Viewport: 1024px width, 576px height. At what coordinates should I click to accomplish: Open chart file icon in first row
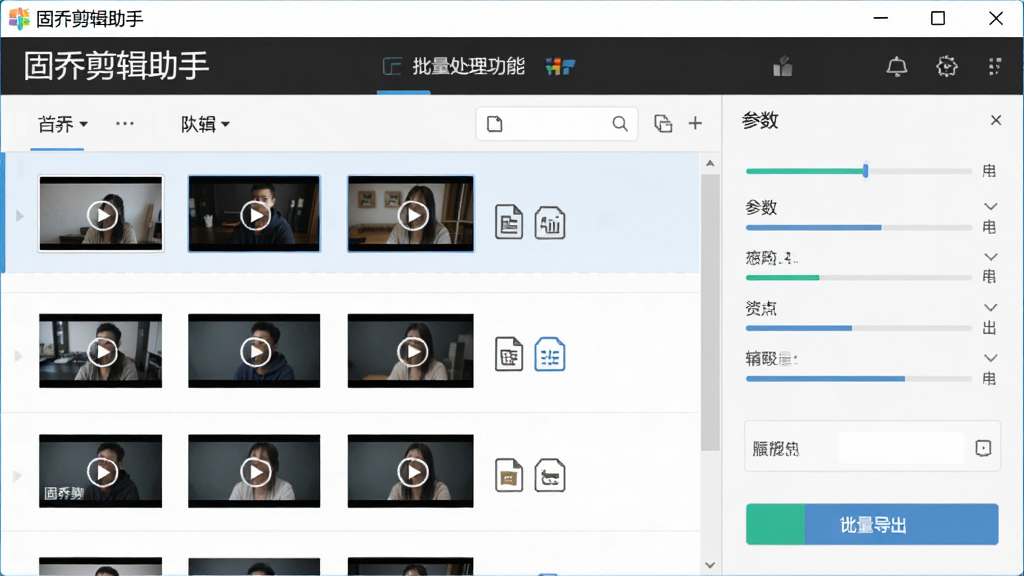pos(550,222)
